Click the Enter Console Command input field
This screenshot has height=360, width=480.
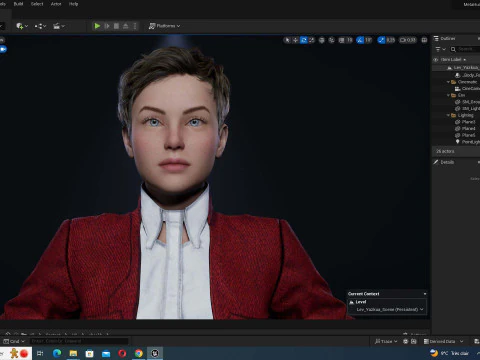[x=79, y=341]
